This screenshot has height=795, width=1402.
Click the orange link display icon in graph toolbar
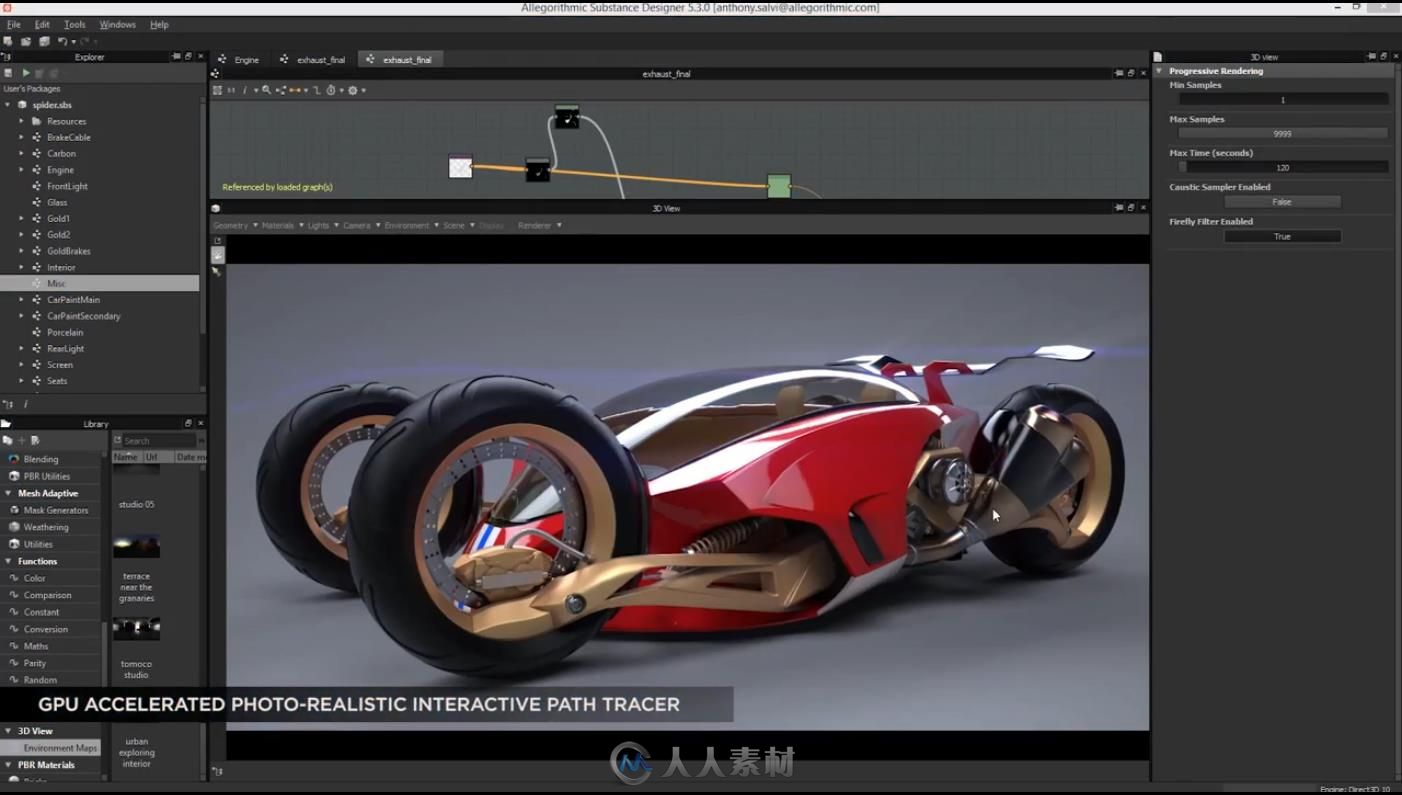[x=295, y=90]
